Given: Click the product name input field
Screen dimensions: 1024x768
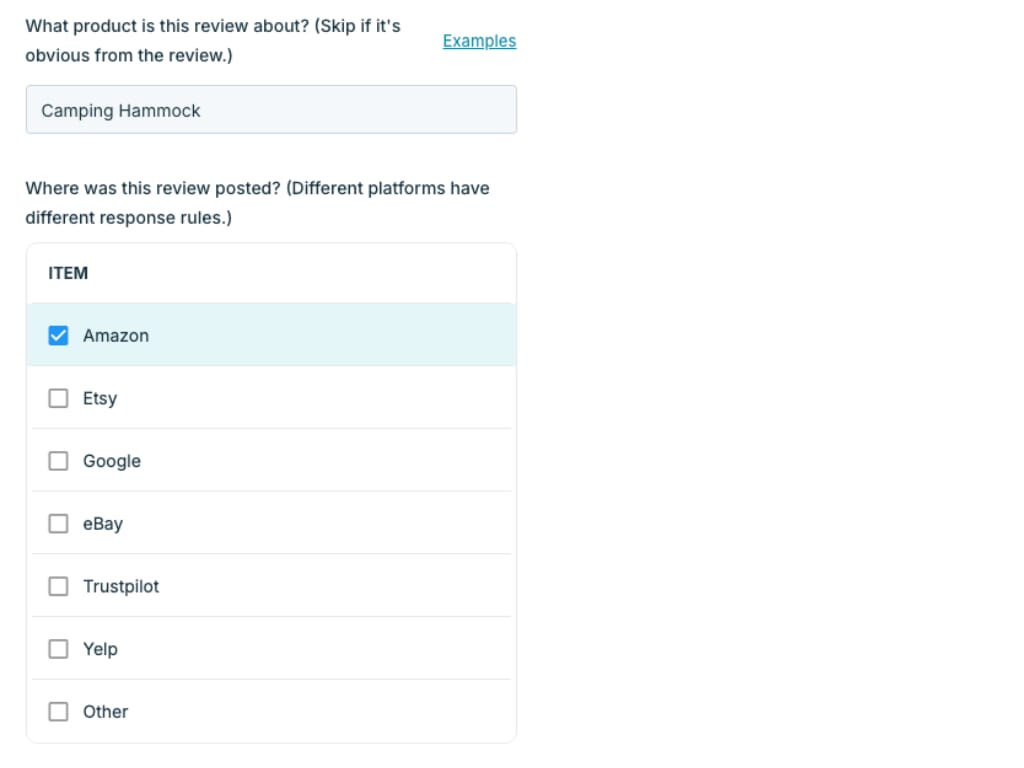Looking at the screenshot, I should (x=271, y=110).
